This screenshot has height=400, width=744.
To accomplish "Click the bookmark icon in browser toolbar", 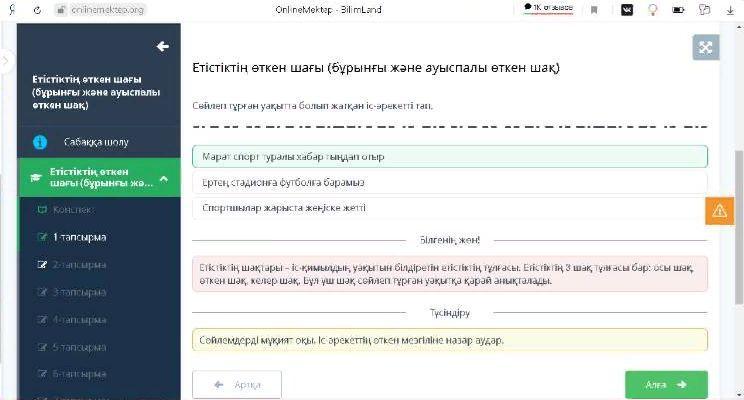I will (594, 9).
